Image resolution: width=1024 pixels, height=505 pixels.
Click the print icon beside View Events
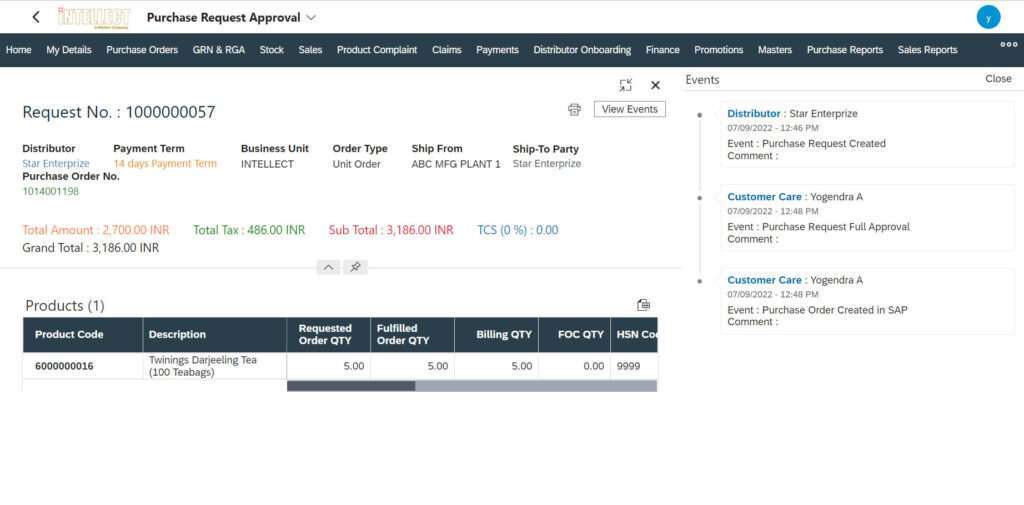point(574,109)
